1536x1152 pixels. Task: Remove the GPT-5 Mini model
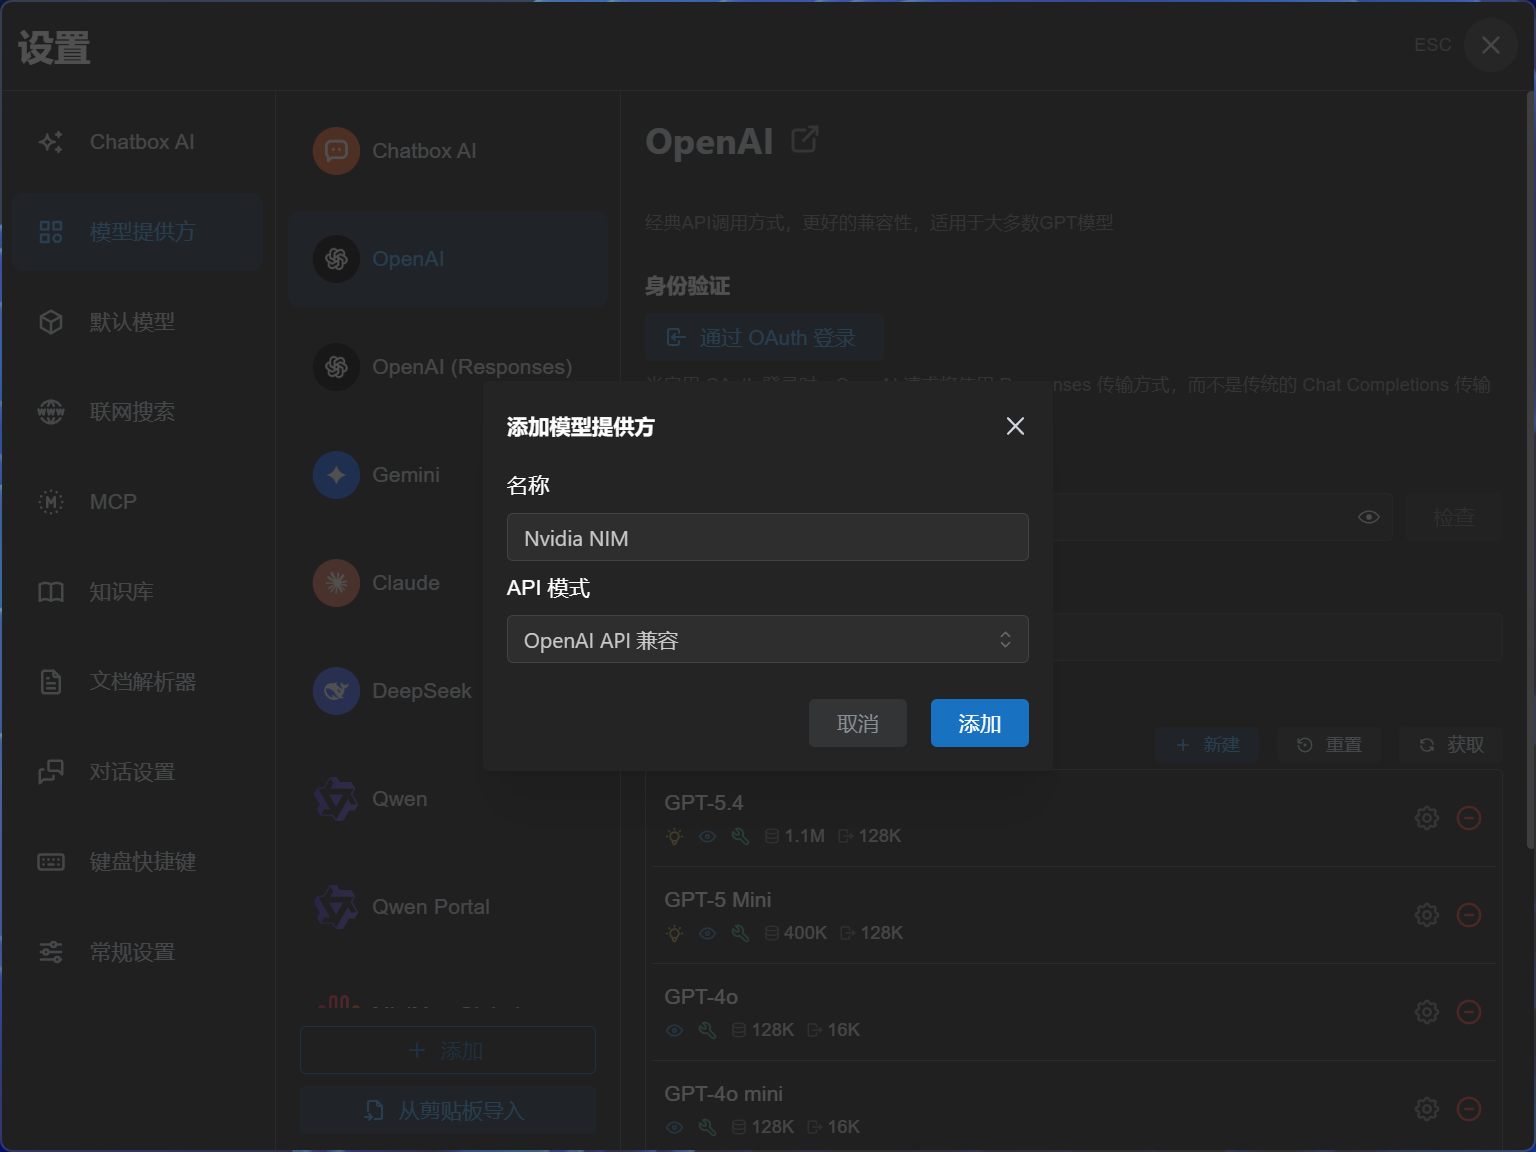coord(1468,915)
